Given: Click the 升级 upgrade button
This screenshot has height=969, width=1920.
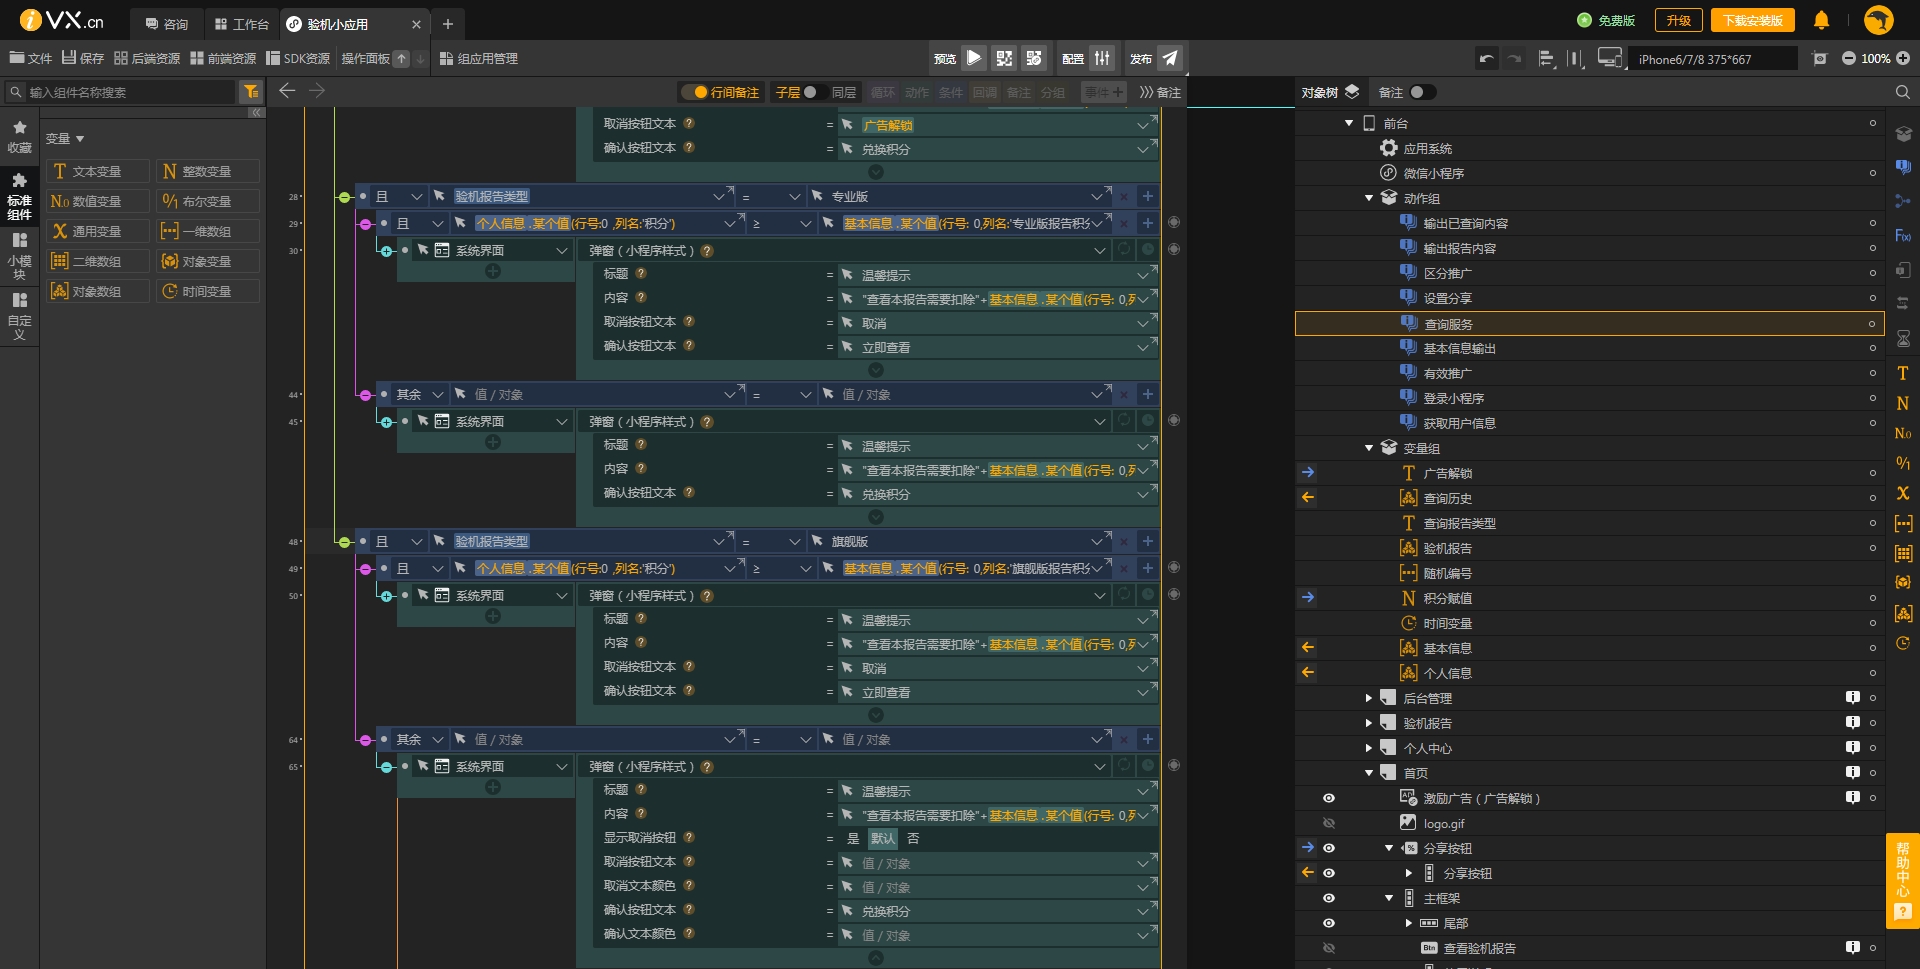Looking at the screenshot, I should (x=1678, y=20).
